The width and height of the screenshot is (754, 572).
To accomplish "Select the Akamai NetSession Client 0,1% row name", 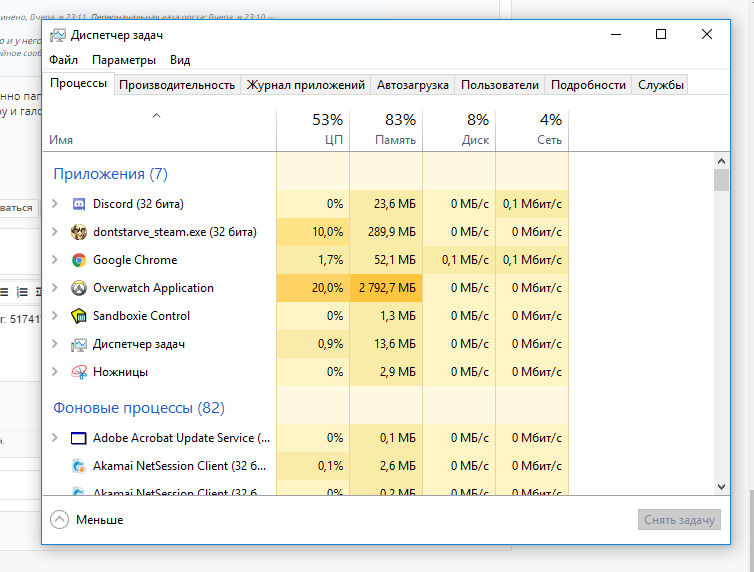I will (179, 466).
